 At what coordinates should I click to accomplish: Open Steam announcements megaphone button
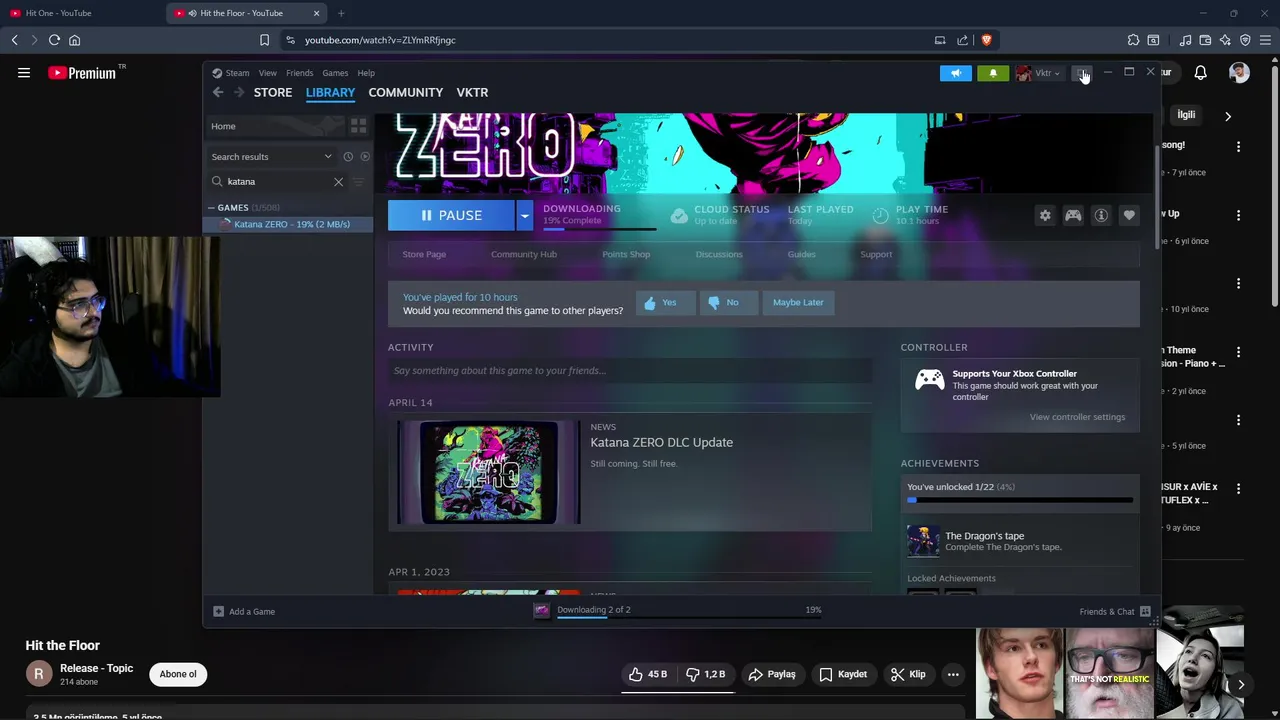[x=955, y=73]
